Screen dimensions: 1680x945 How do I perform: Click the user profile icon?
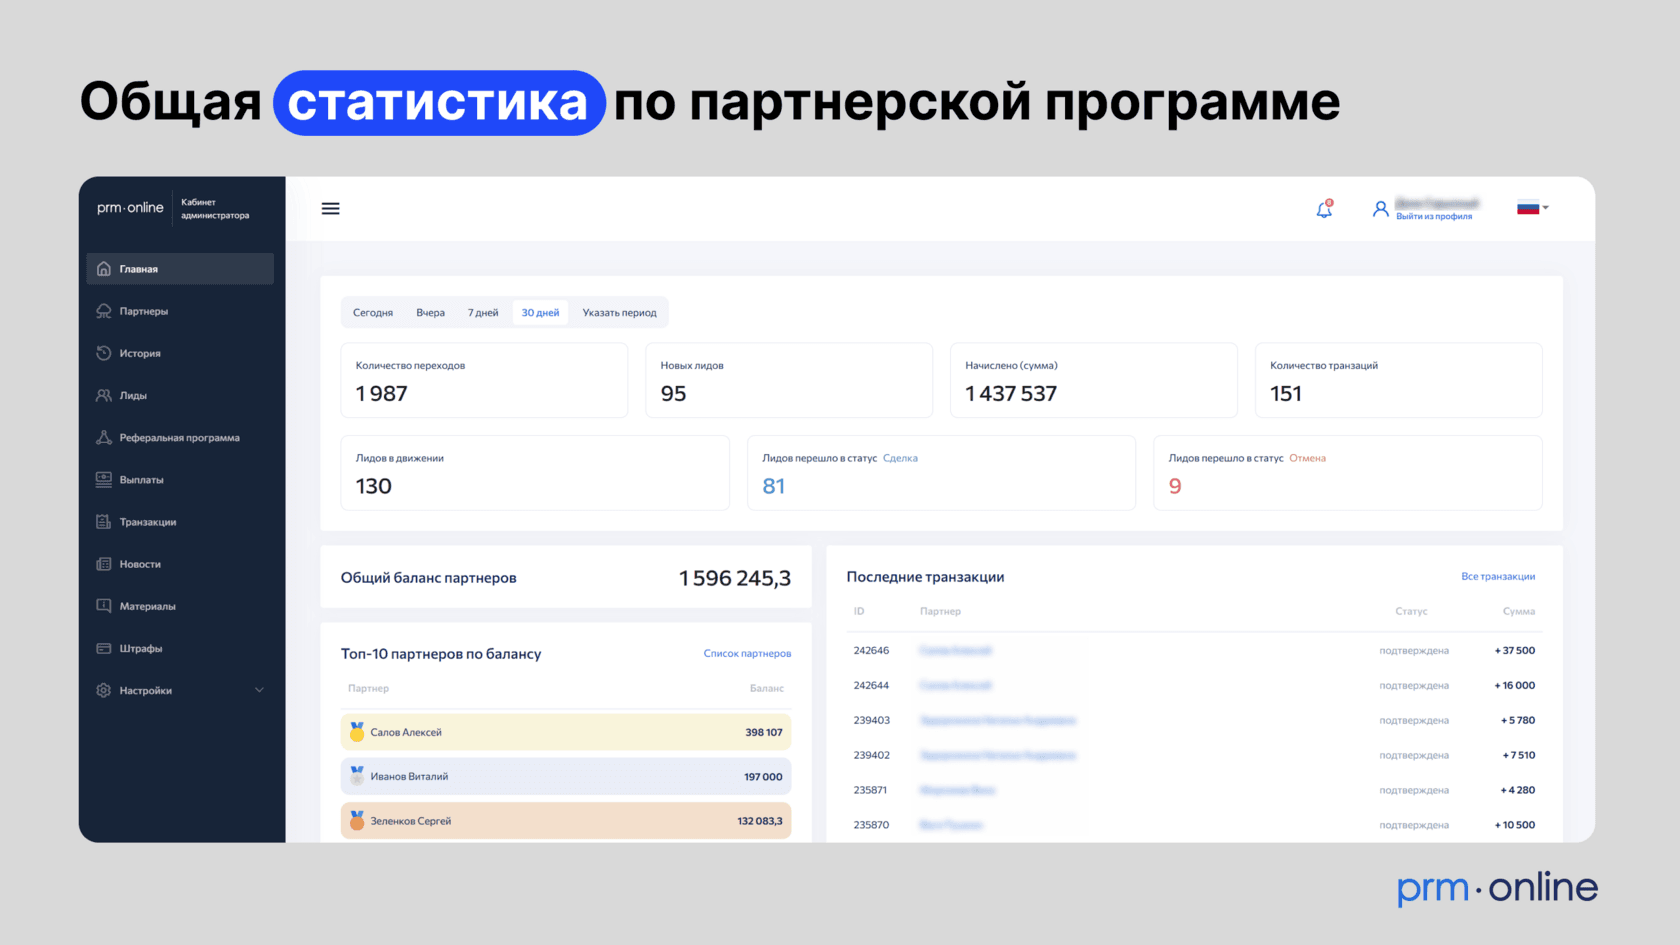(1380, 209)
